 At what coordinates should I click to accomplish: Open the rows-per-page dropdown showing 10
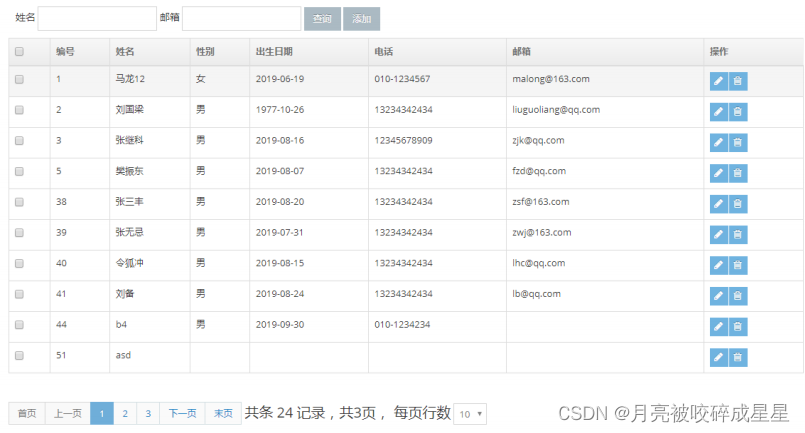pos(470,414)
